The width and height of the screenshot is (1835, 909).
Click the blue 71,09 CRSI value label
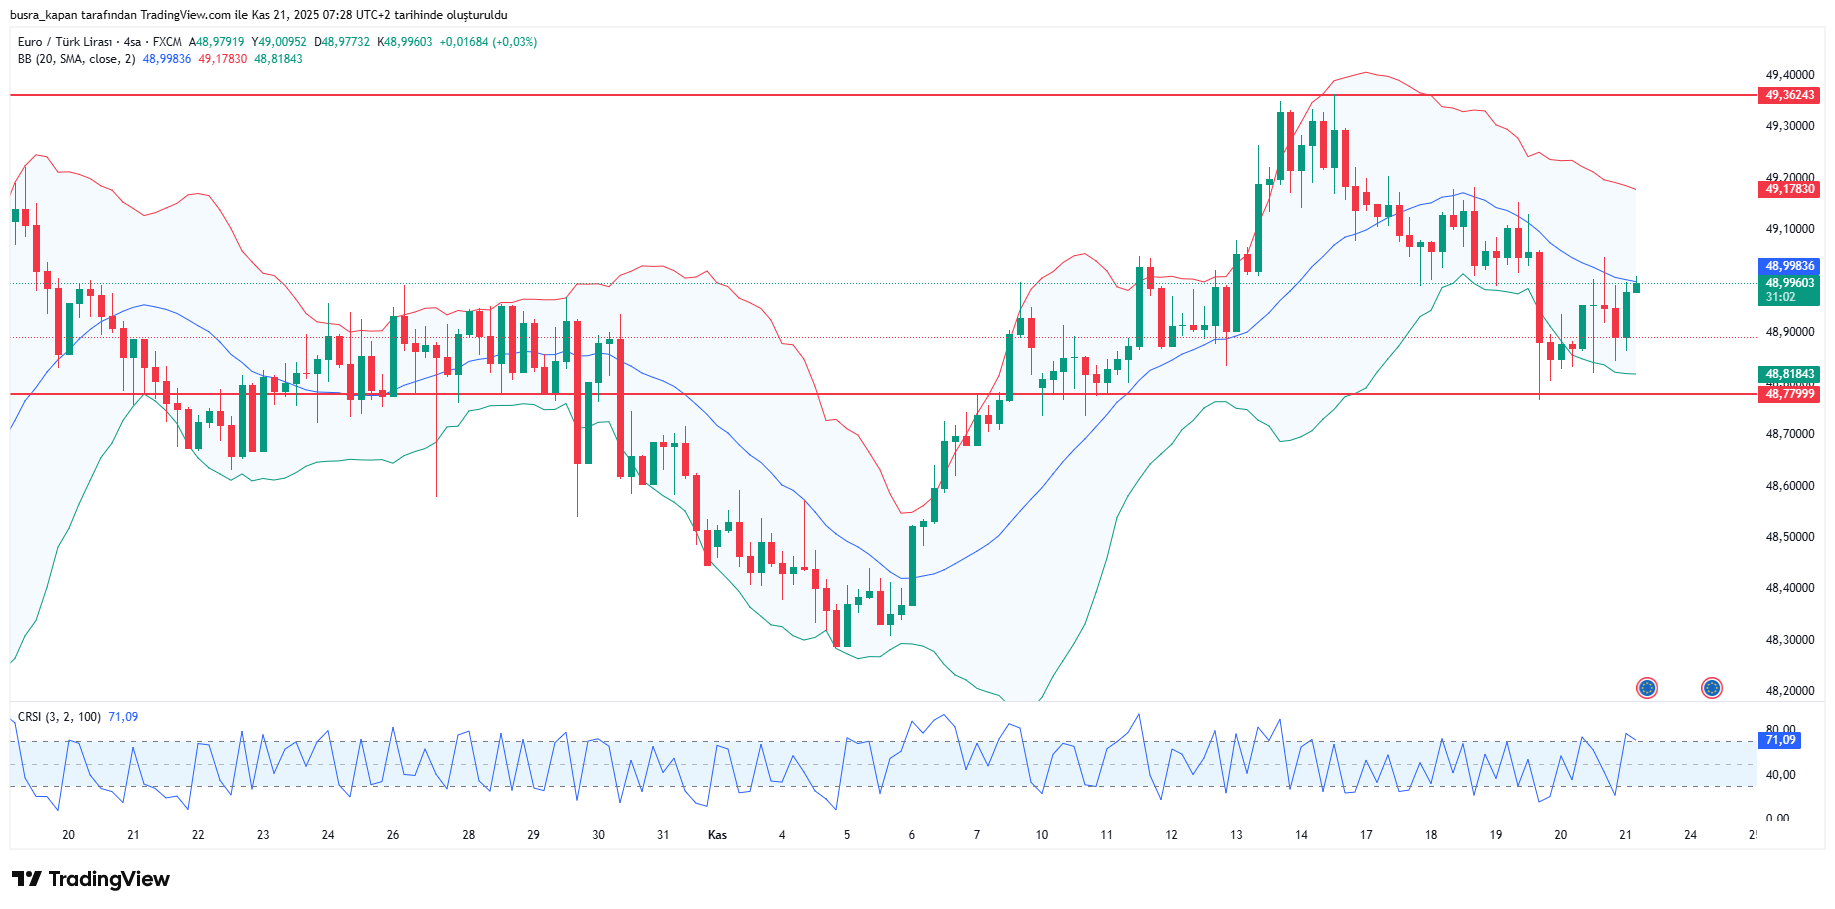pos(1780,740)
